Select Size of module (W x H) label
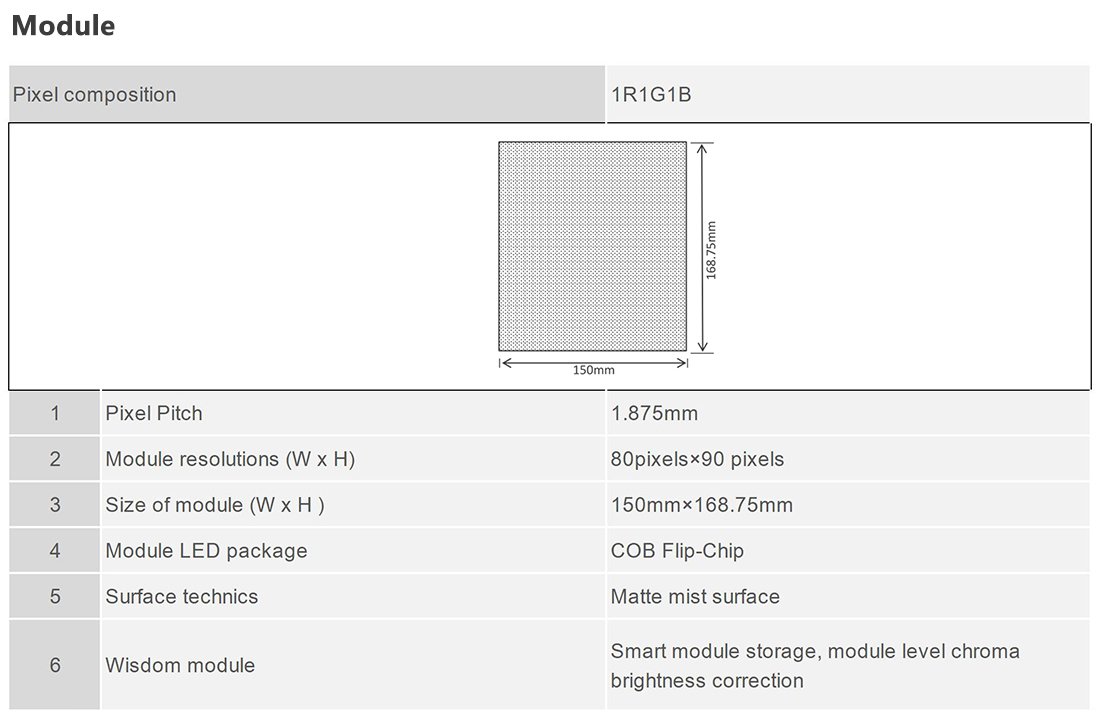 [215, 505]
